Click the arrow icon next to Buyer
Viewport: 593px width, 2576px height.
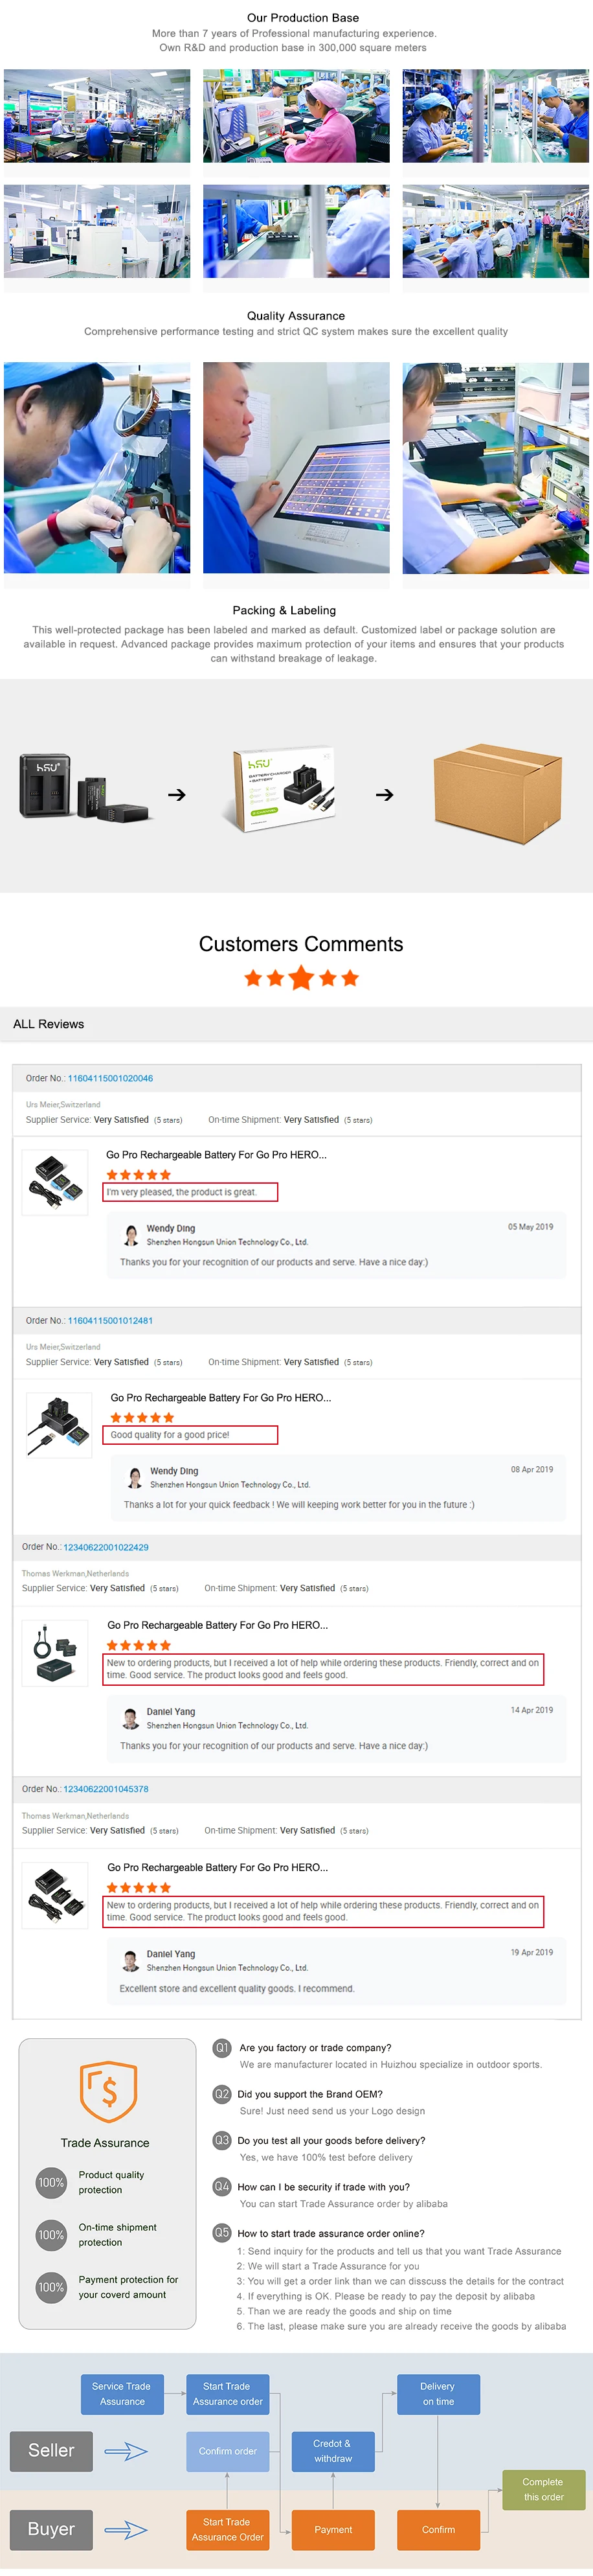pyautogui.click(x=126, y=2529)
